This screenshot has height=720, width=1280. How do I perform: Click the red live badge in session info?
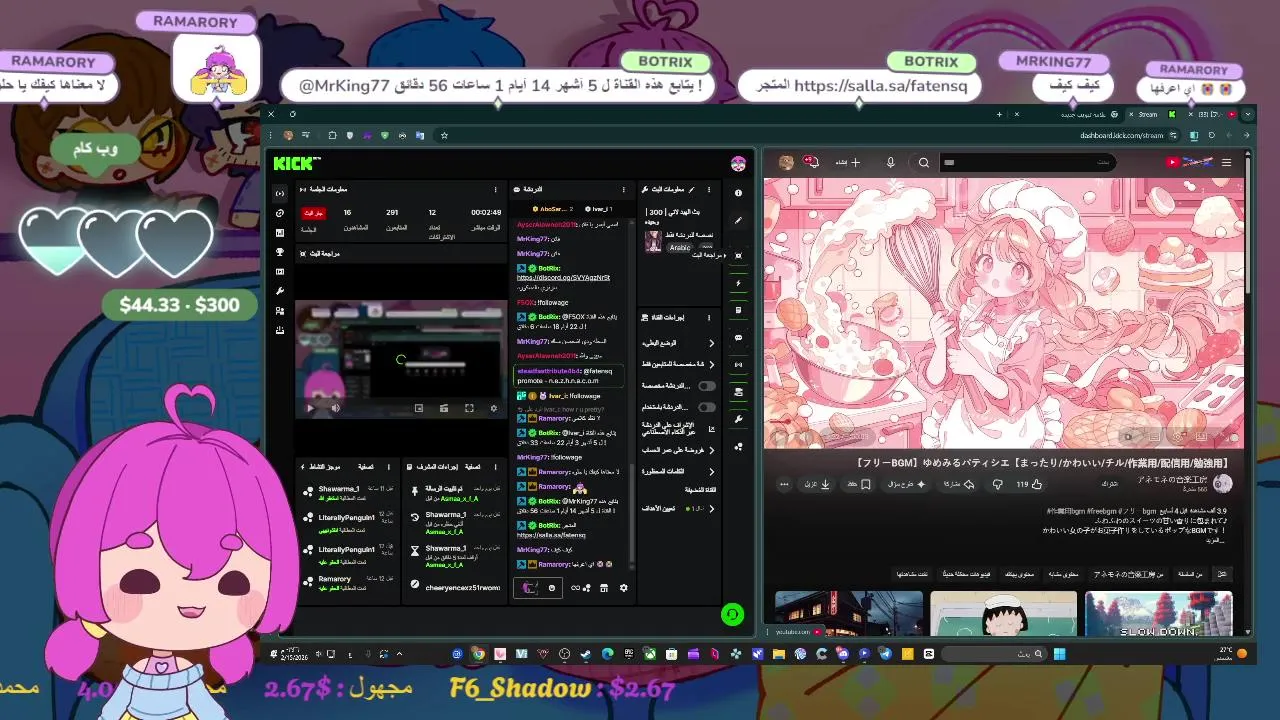pyautogui.click(x=313, y=213)
